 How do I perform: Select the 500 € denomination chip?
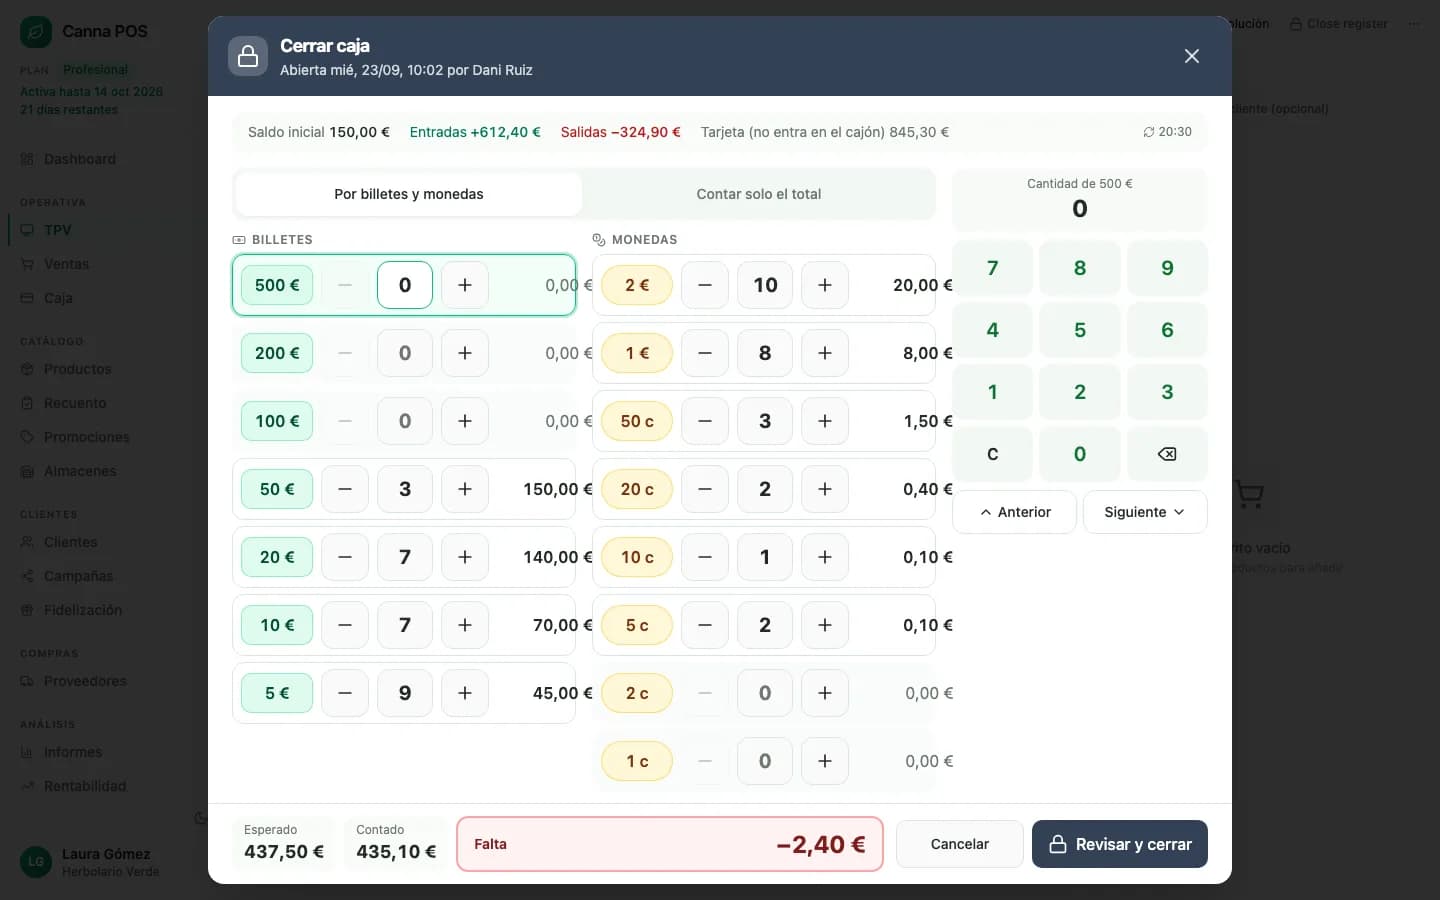[x=277, y=285]
